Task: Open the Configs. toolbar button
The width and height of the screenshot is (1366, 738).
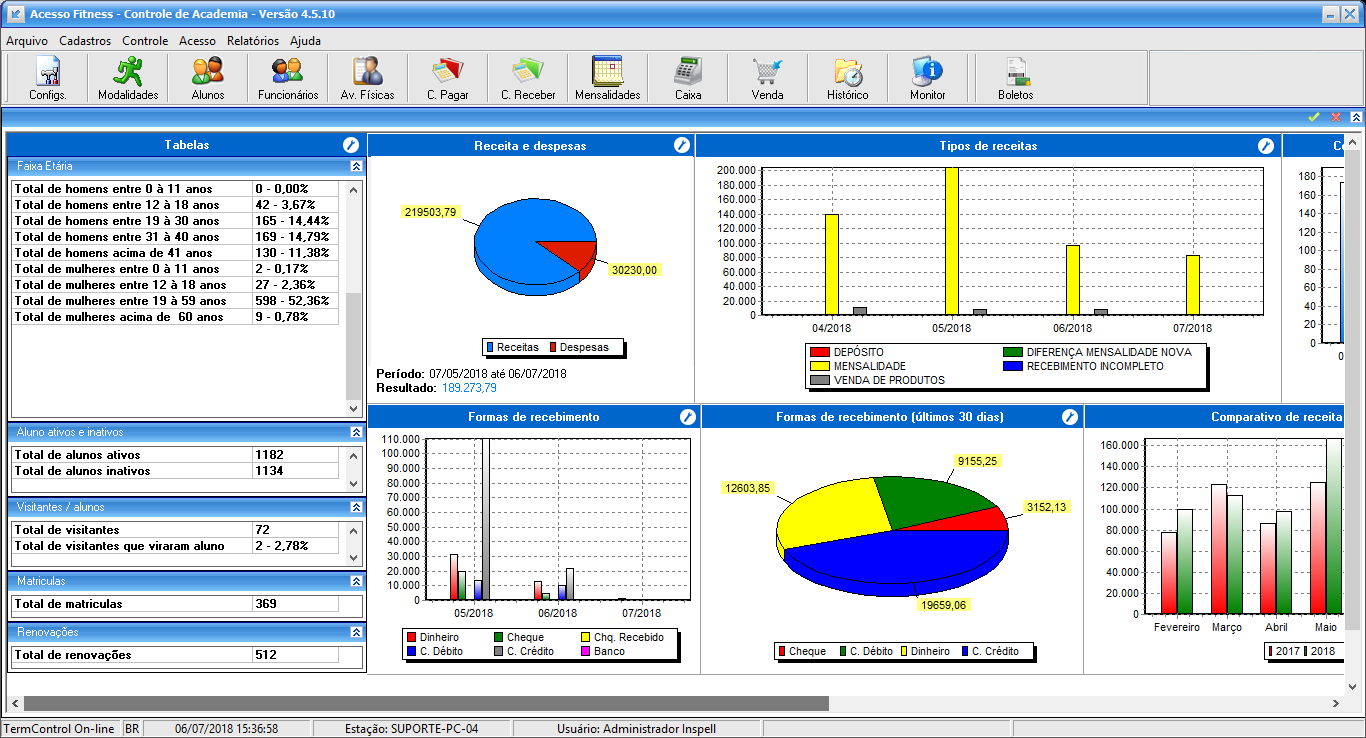Action: coord(48,78)
